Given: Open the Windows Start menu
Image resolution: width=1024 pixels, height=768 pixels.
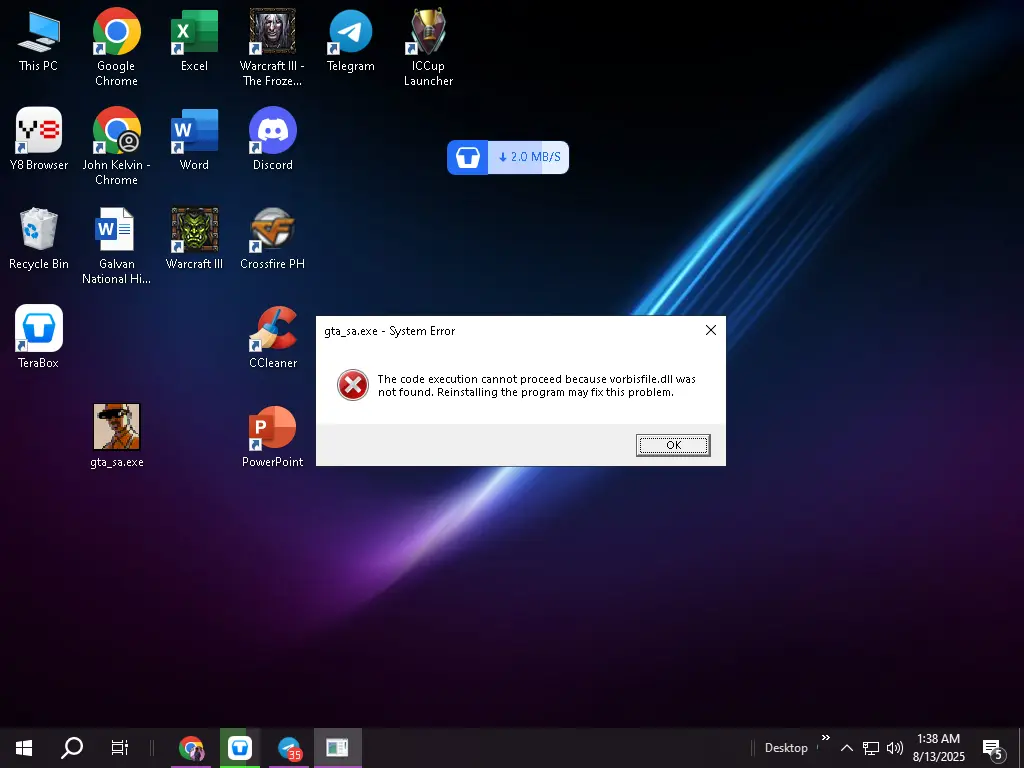Looking at the screenshot, I should pos(24,748).
